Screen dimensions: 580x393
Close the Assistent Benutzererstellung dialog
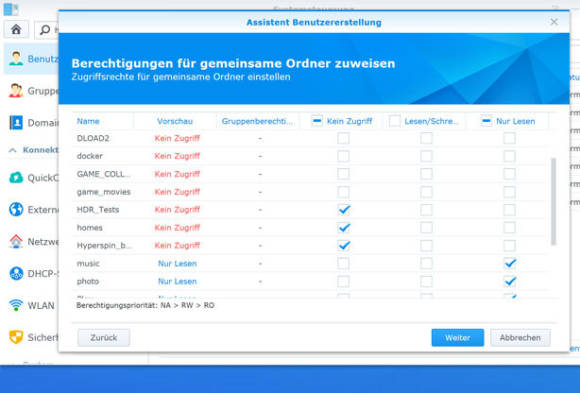coord(554,22)
